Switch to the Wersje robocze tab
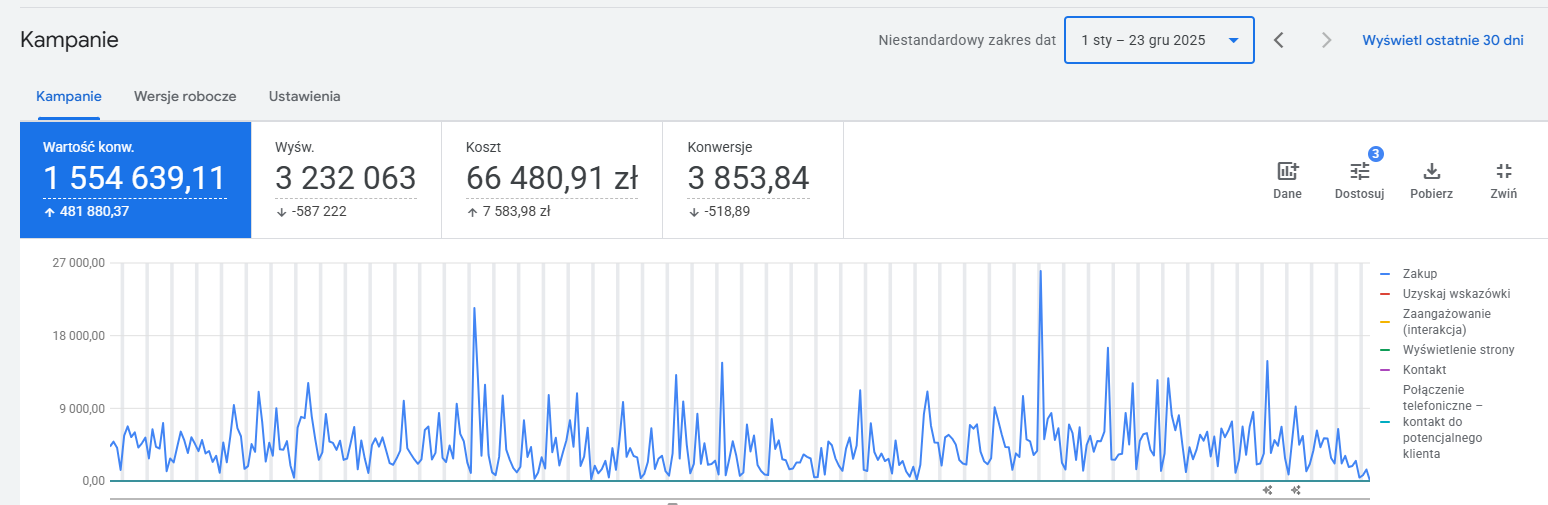The width and height of the screenshot is (1548, 505). (x=185, y=97)
